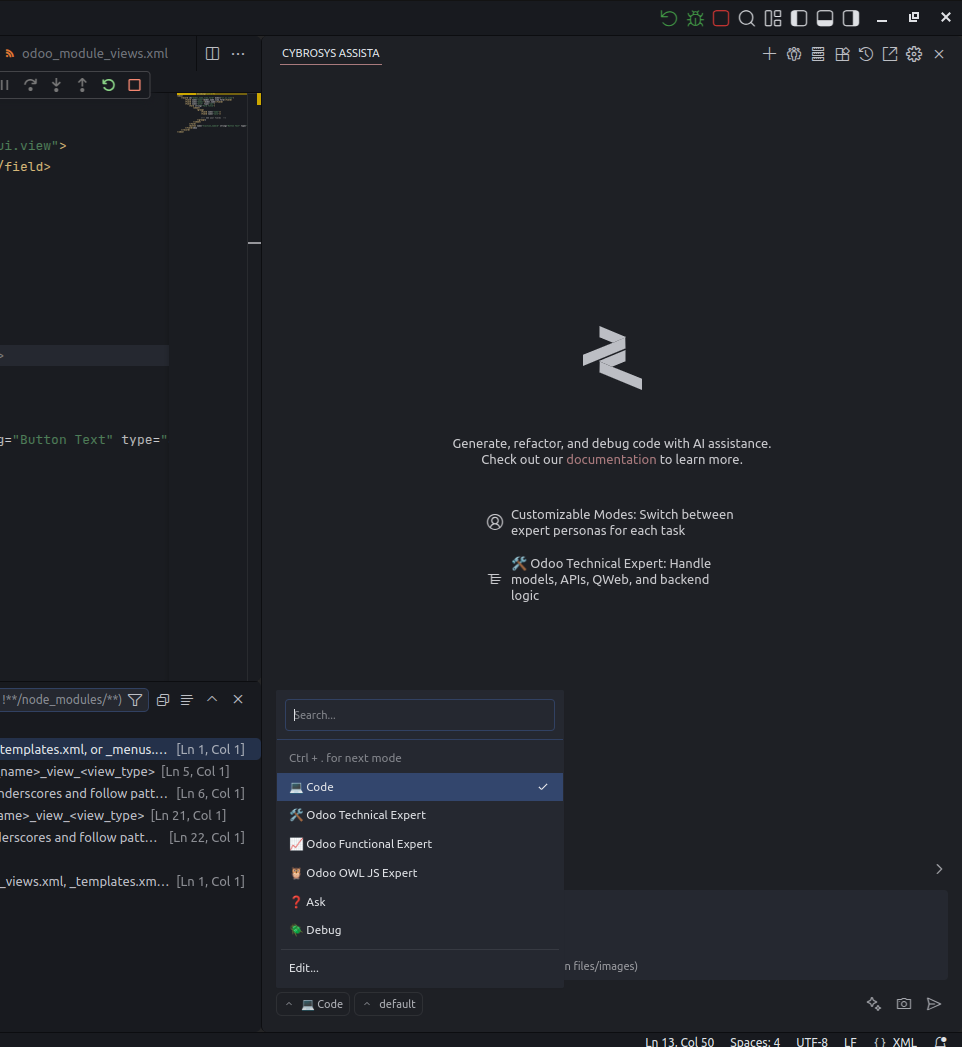Select the Code mode entry in the list
The height and width of the screenshot is (1047, 962).
point(420,787)
